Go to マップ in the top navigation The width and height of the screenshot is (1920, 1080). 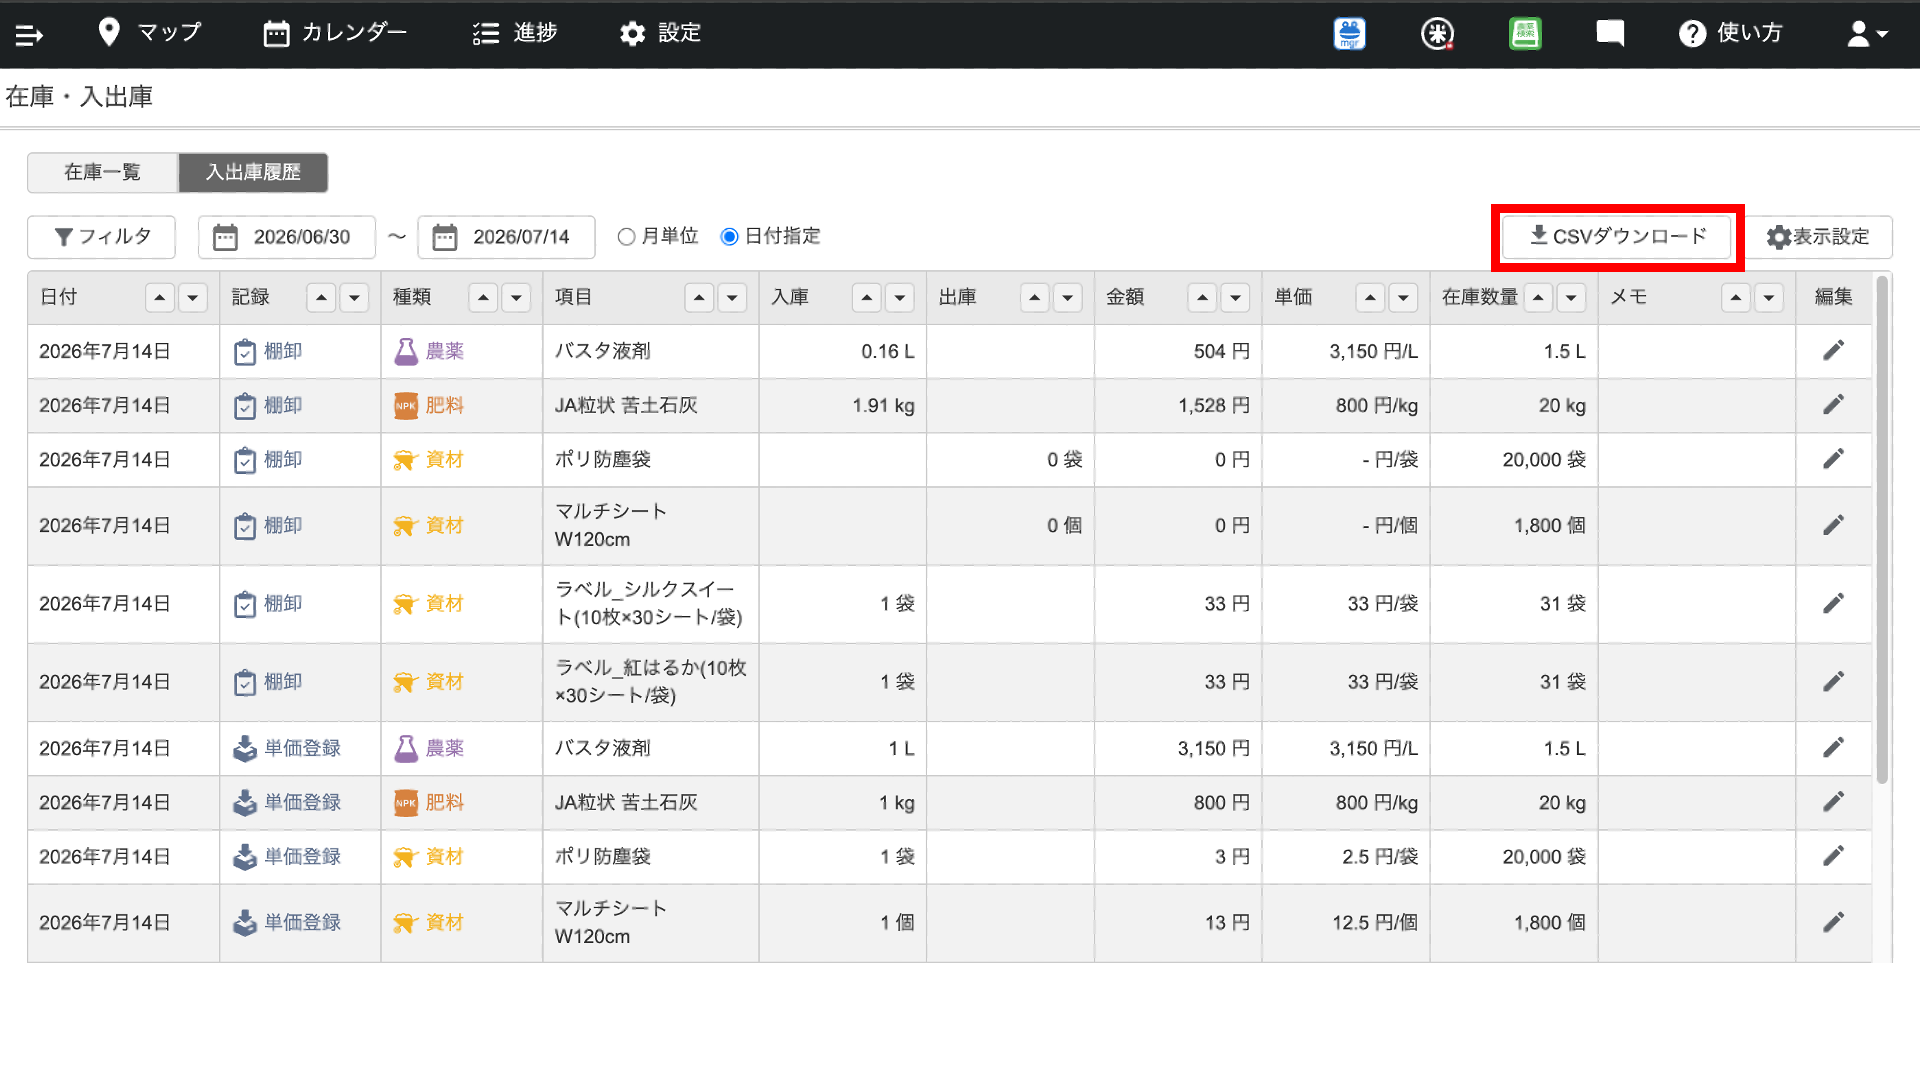(150, 33)
